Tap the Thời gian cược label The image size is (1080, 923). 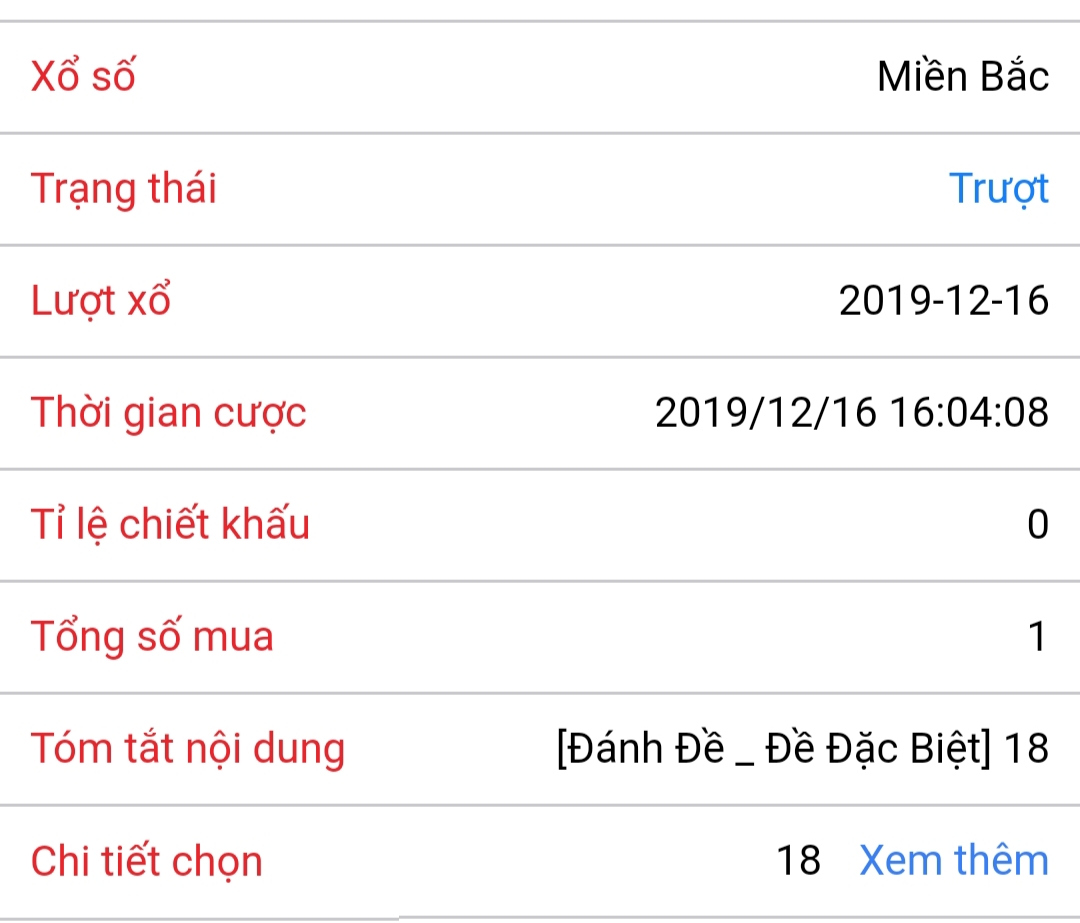(x=168, y=413)
